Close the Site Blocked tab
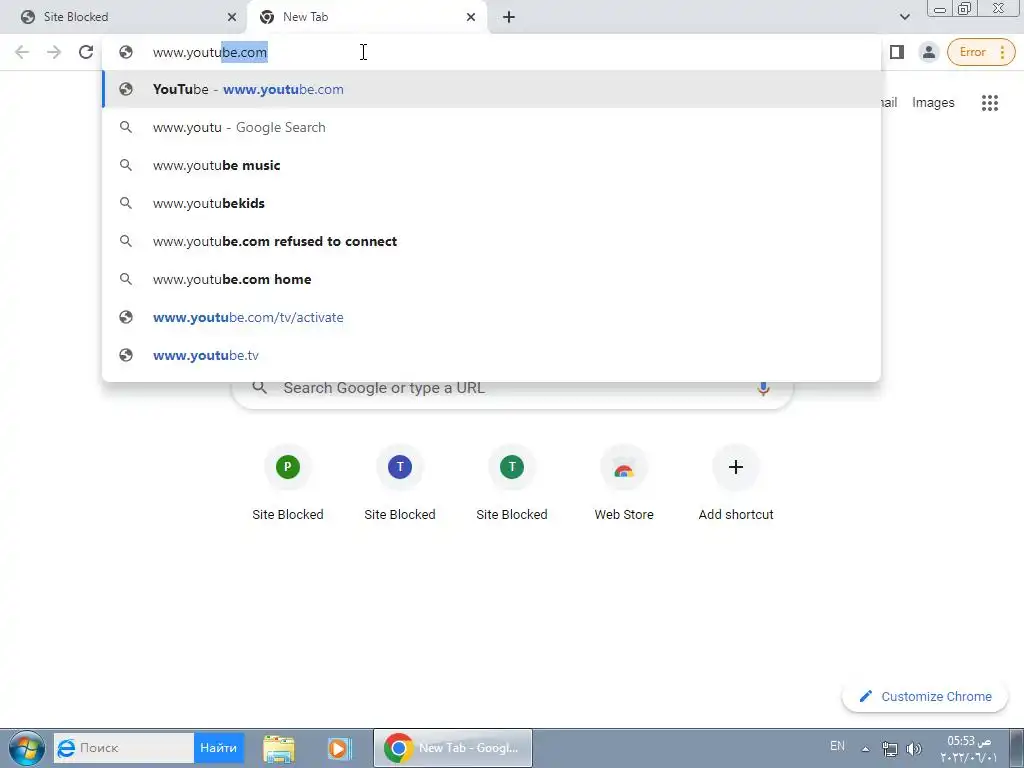1024x768 pixels. [231, 17]
